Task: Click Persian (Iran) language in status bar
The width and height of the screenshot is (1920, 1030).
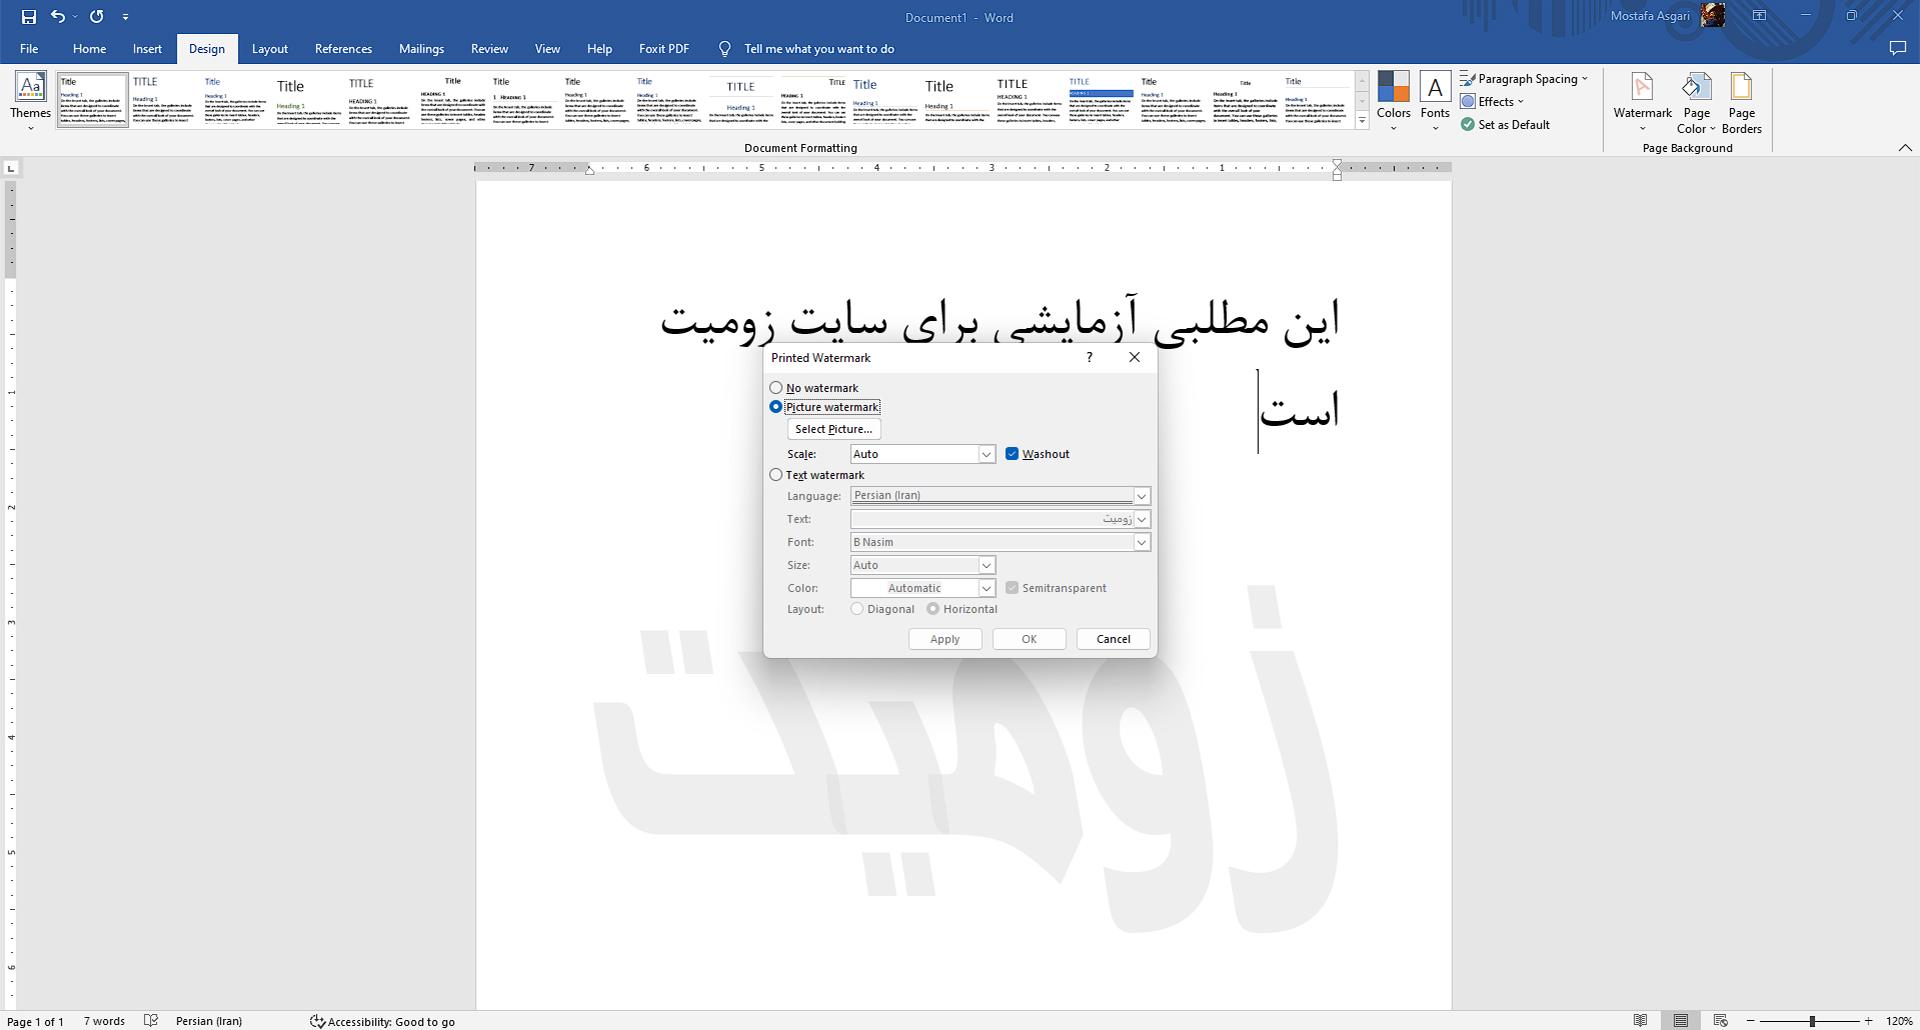Action: click(209, 1021)
